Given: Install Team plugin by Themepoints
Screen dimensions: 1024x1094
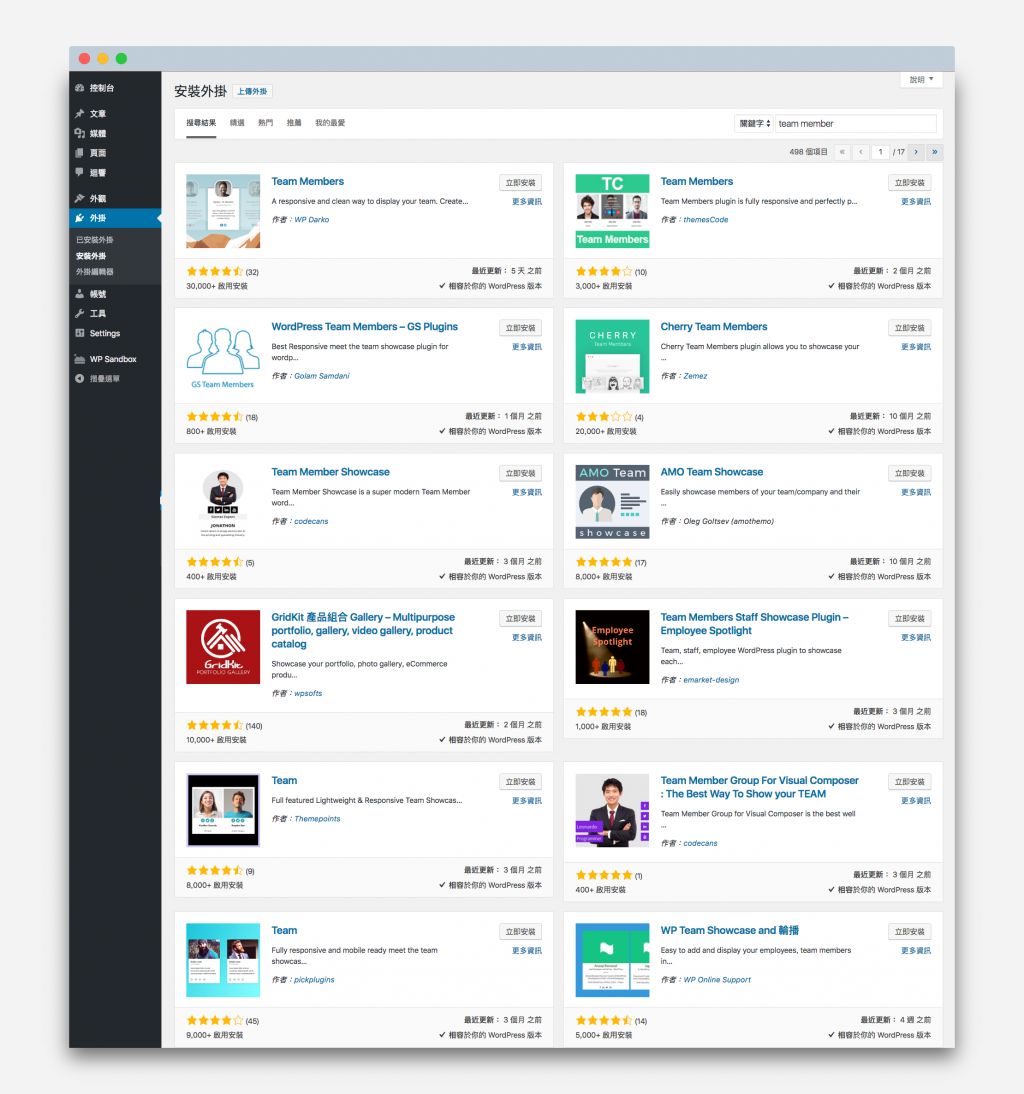Looking at the screenshot, I should 520,781.
